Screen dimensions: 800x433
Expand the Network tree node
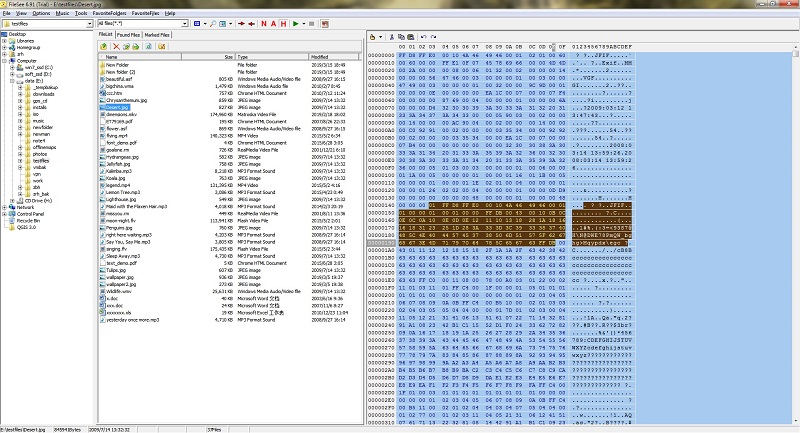coord(5,208)
